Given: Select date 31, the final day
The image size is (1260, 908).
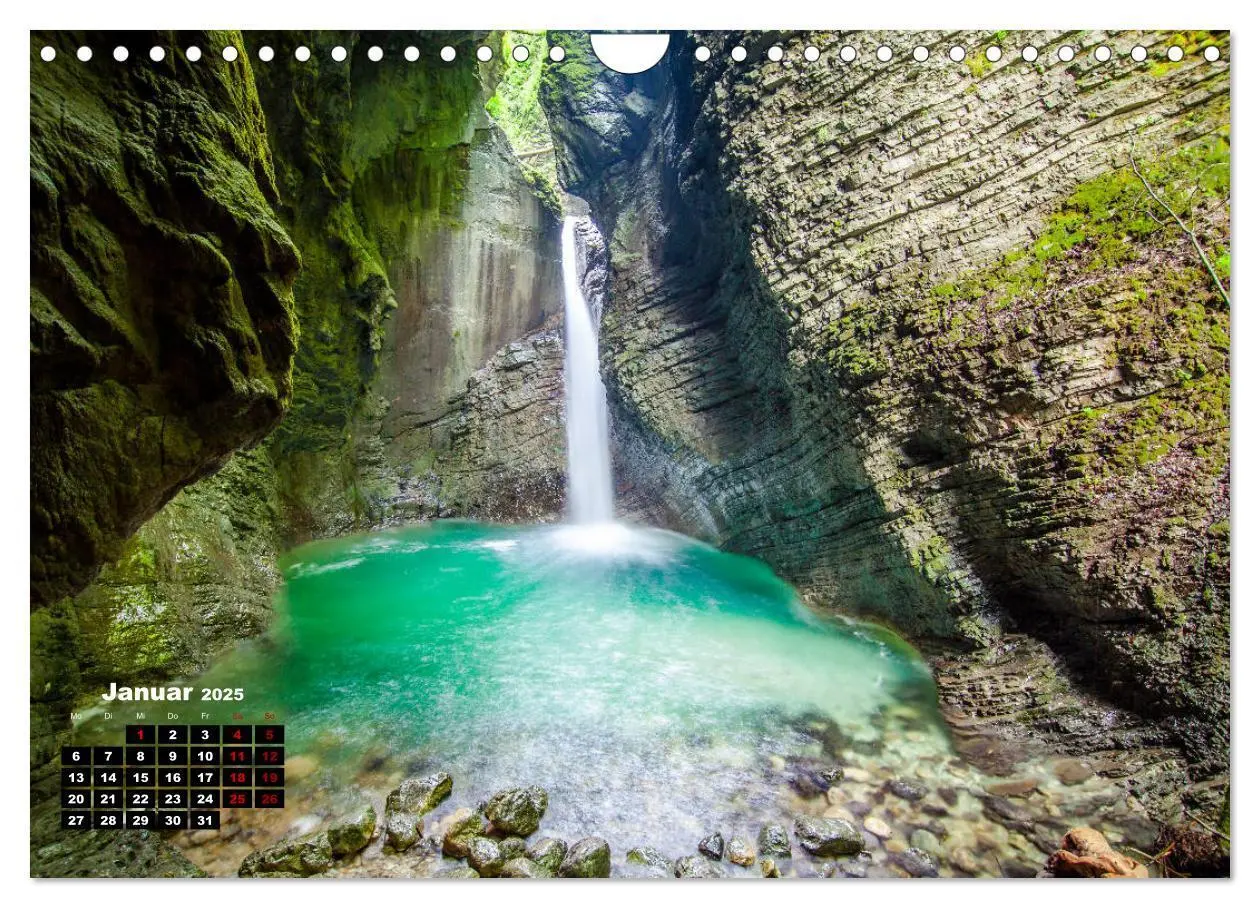Looking at the screenshot, I should coord(205,821).
